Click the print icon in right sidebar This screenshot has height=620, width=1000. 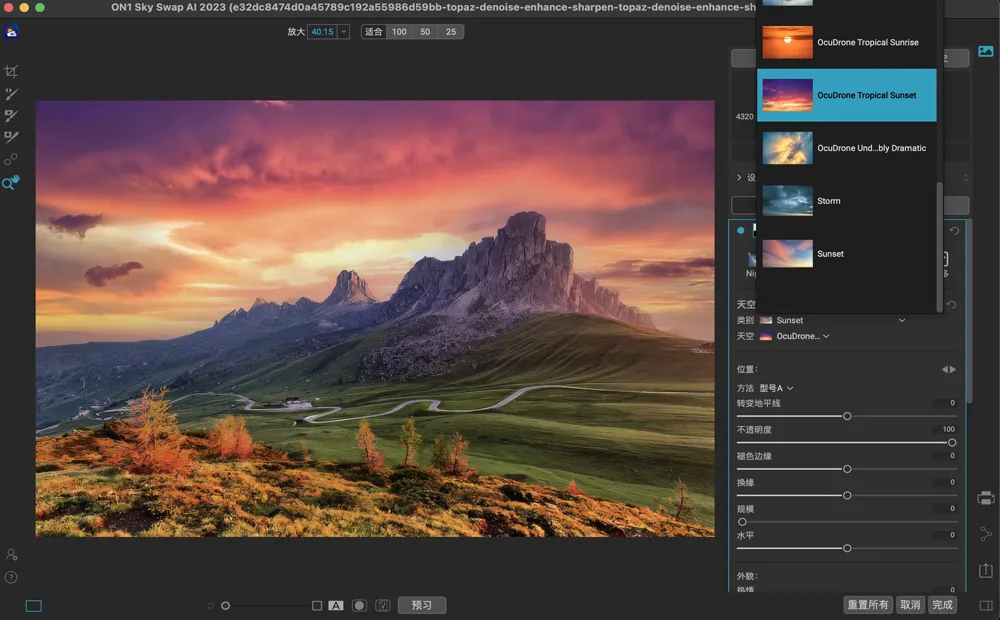pyautogui.click(x=986, y=498)
